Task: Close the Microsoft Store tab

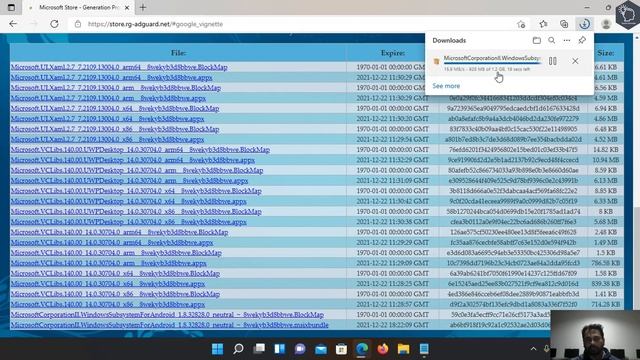Action: click(x=127, y=7)
